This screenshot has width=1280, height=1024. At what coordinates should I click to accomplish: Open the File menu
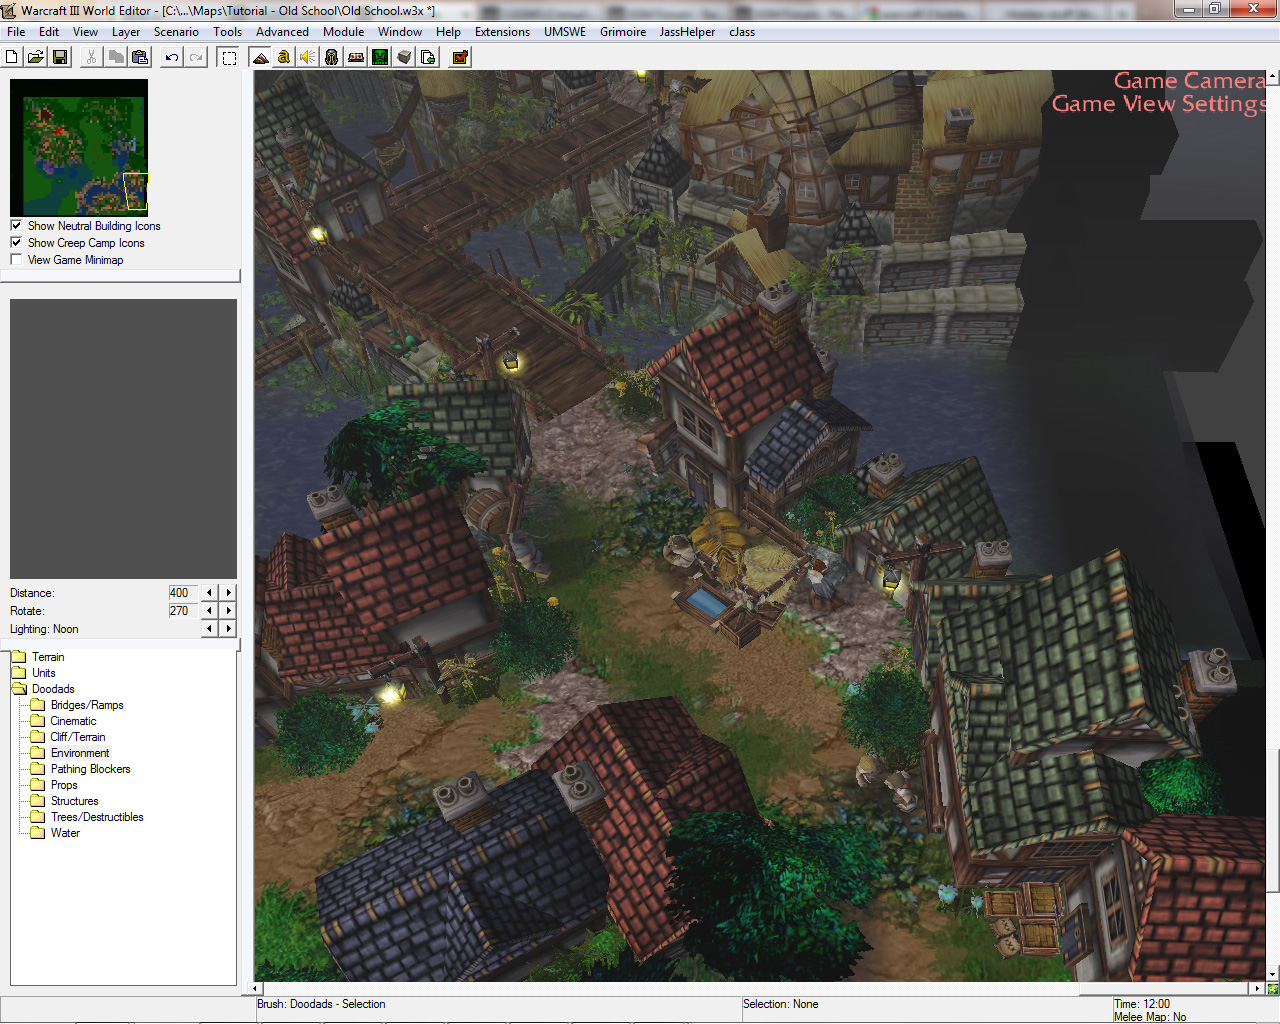[x=16, y=32]
